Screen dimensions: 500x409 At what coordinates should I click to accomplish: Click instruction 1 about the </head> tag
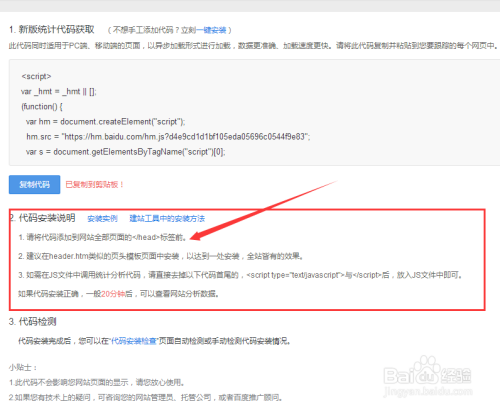[x=103, y=237]
